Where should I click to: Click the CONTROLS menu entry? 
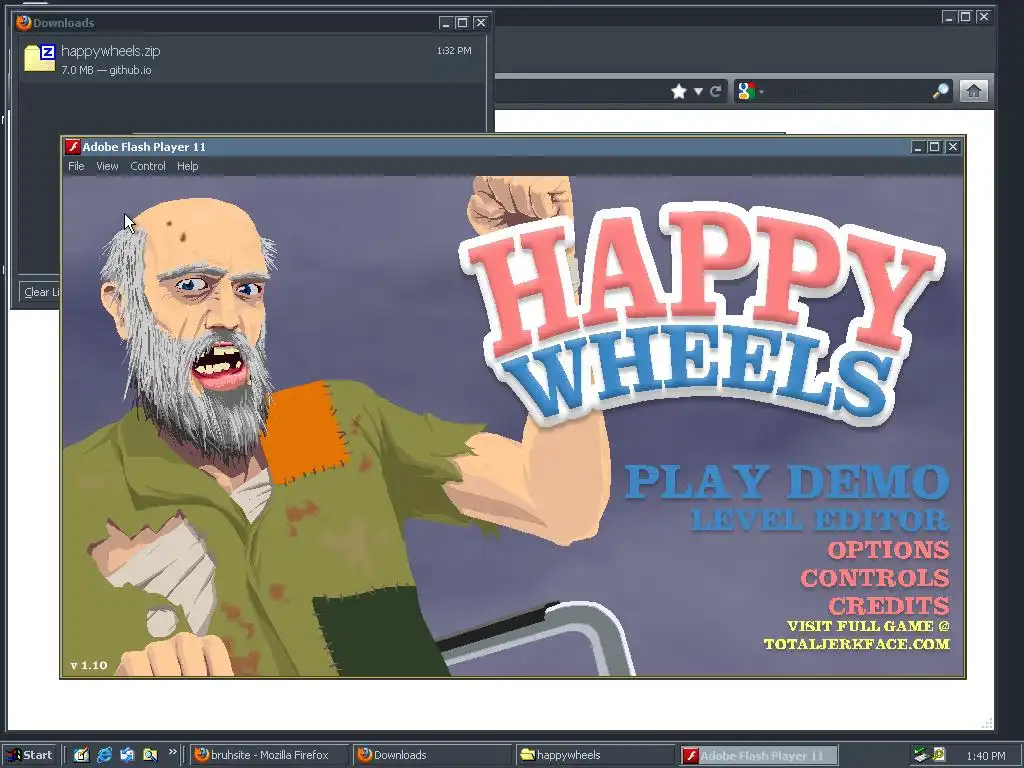[x=875, y=578]
